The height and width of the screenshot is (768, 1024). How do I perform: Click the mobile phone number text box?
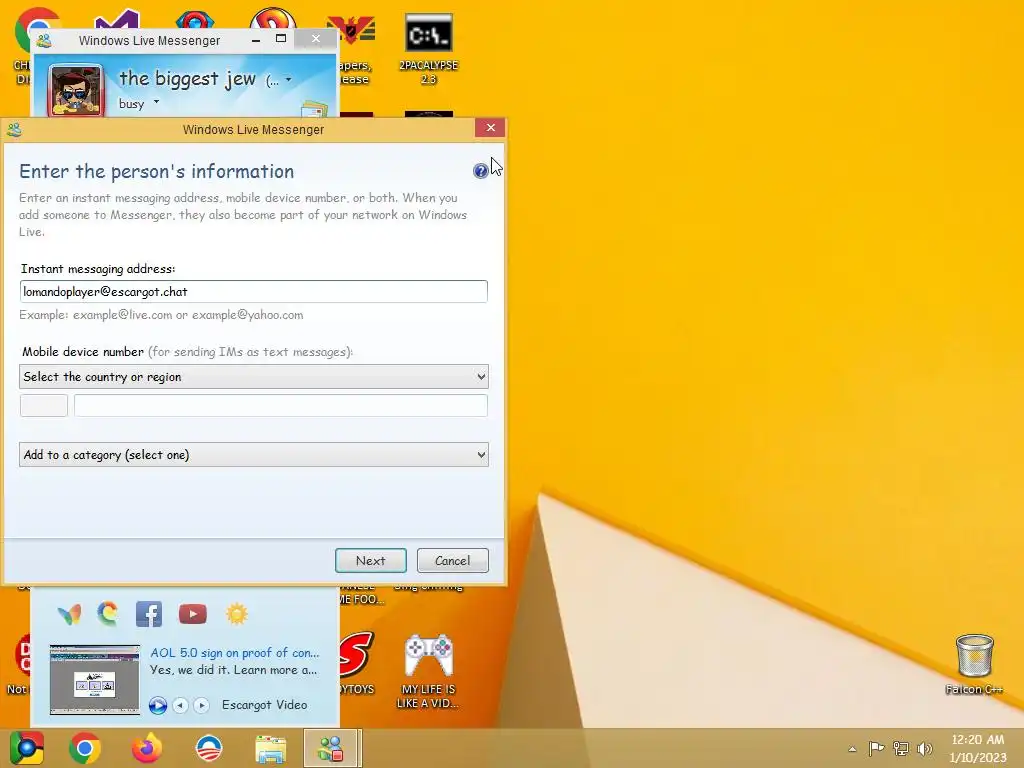click(x=281, y=406)
